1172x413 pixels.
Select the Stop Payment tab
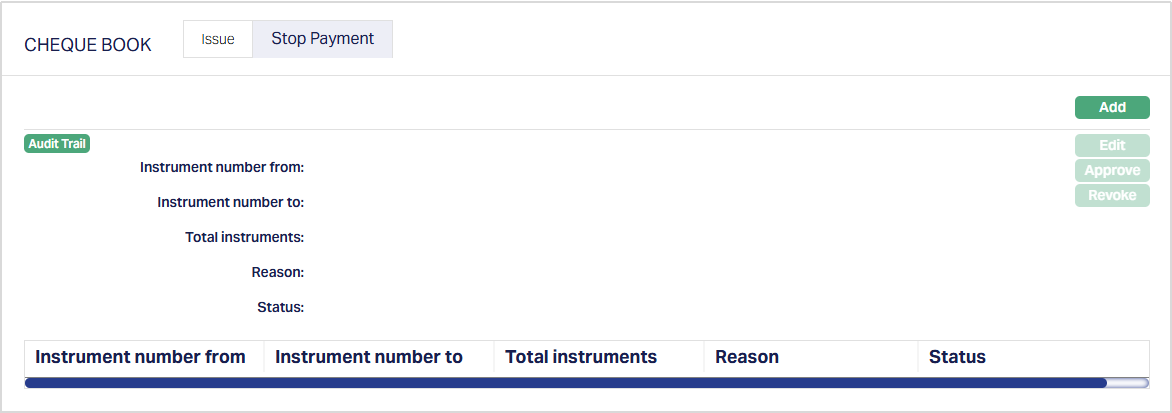(322, 39)
